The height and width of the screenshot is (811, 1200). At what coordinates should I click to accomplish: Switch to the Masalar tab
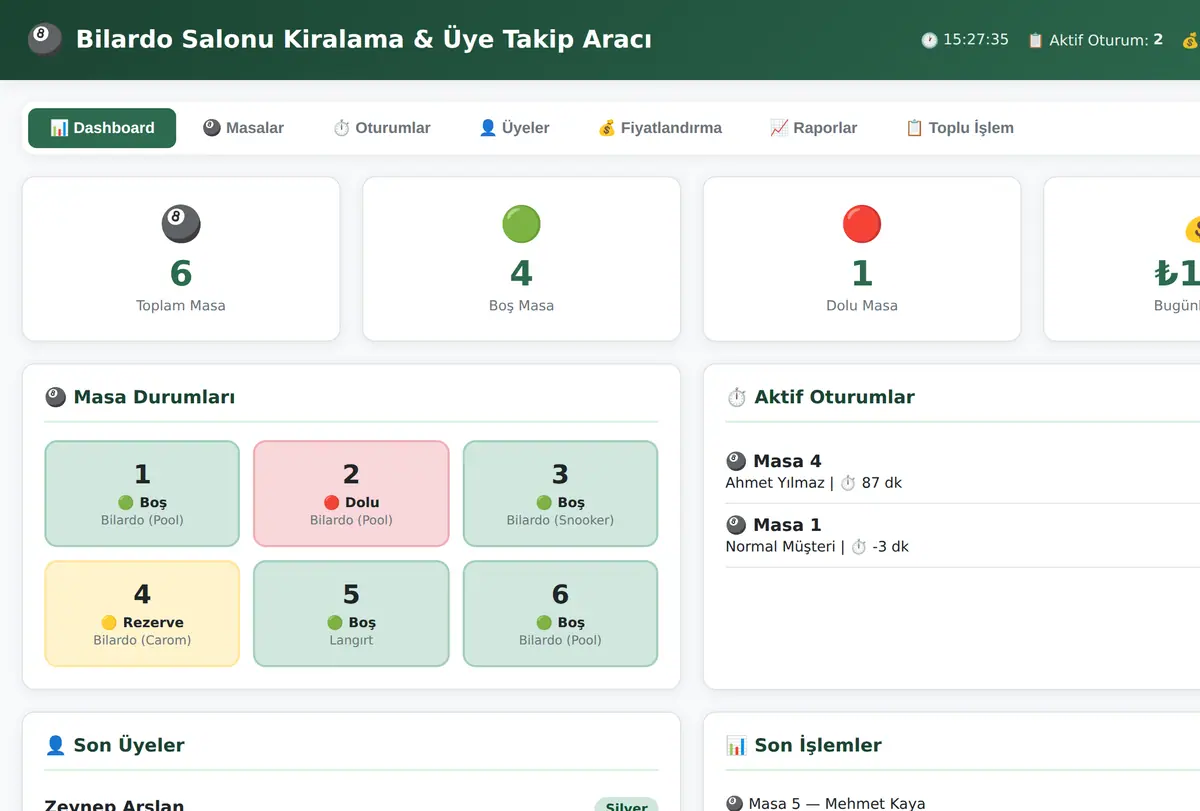click(x=243, y=128)
